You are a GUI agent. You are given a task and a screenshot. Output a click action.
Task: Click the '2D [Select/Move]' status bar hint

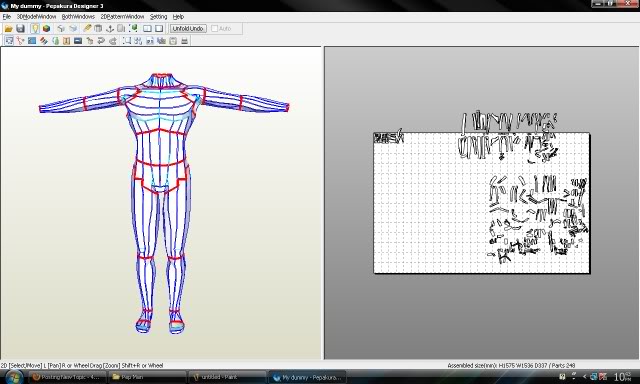point(82,365)
